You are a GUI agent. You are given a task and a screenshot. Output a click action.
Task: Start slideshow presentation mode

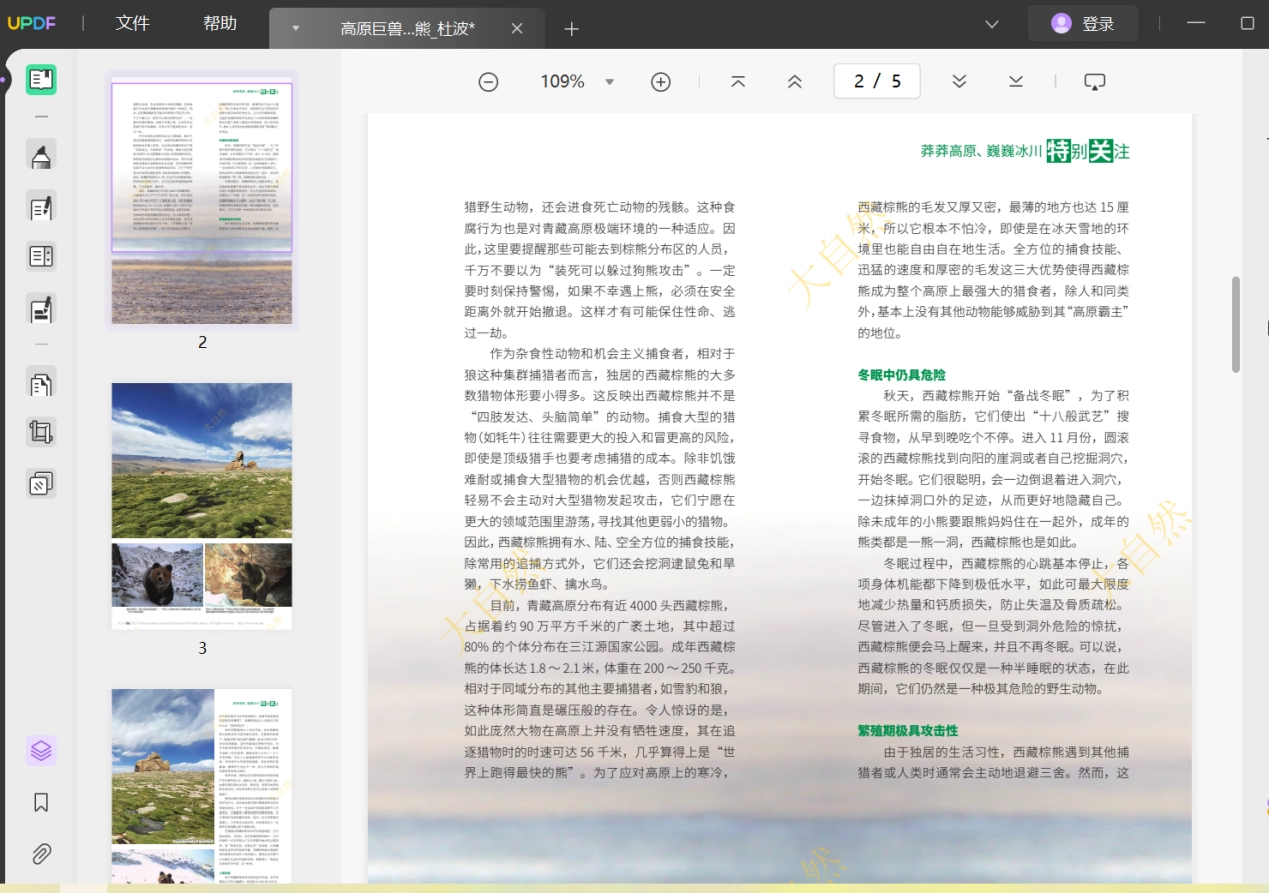click(1095, 82)
